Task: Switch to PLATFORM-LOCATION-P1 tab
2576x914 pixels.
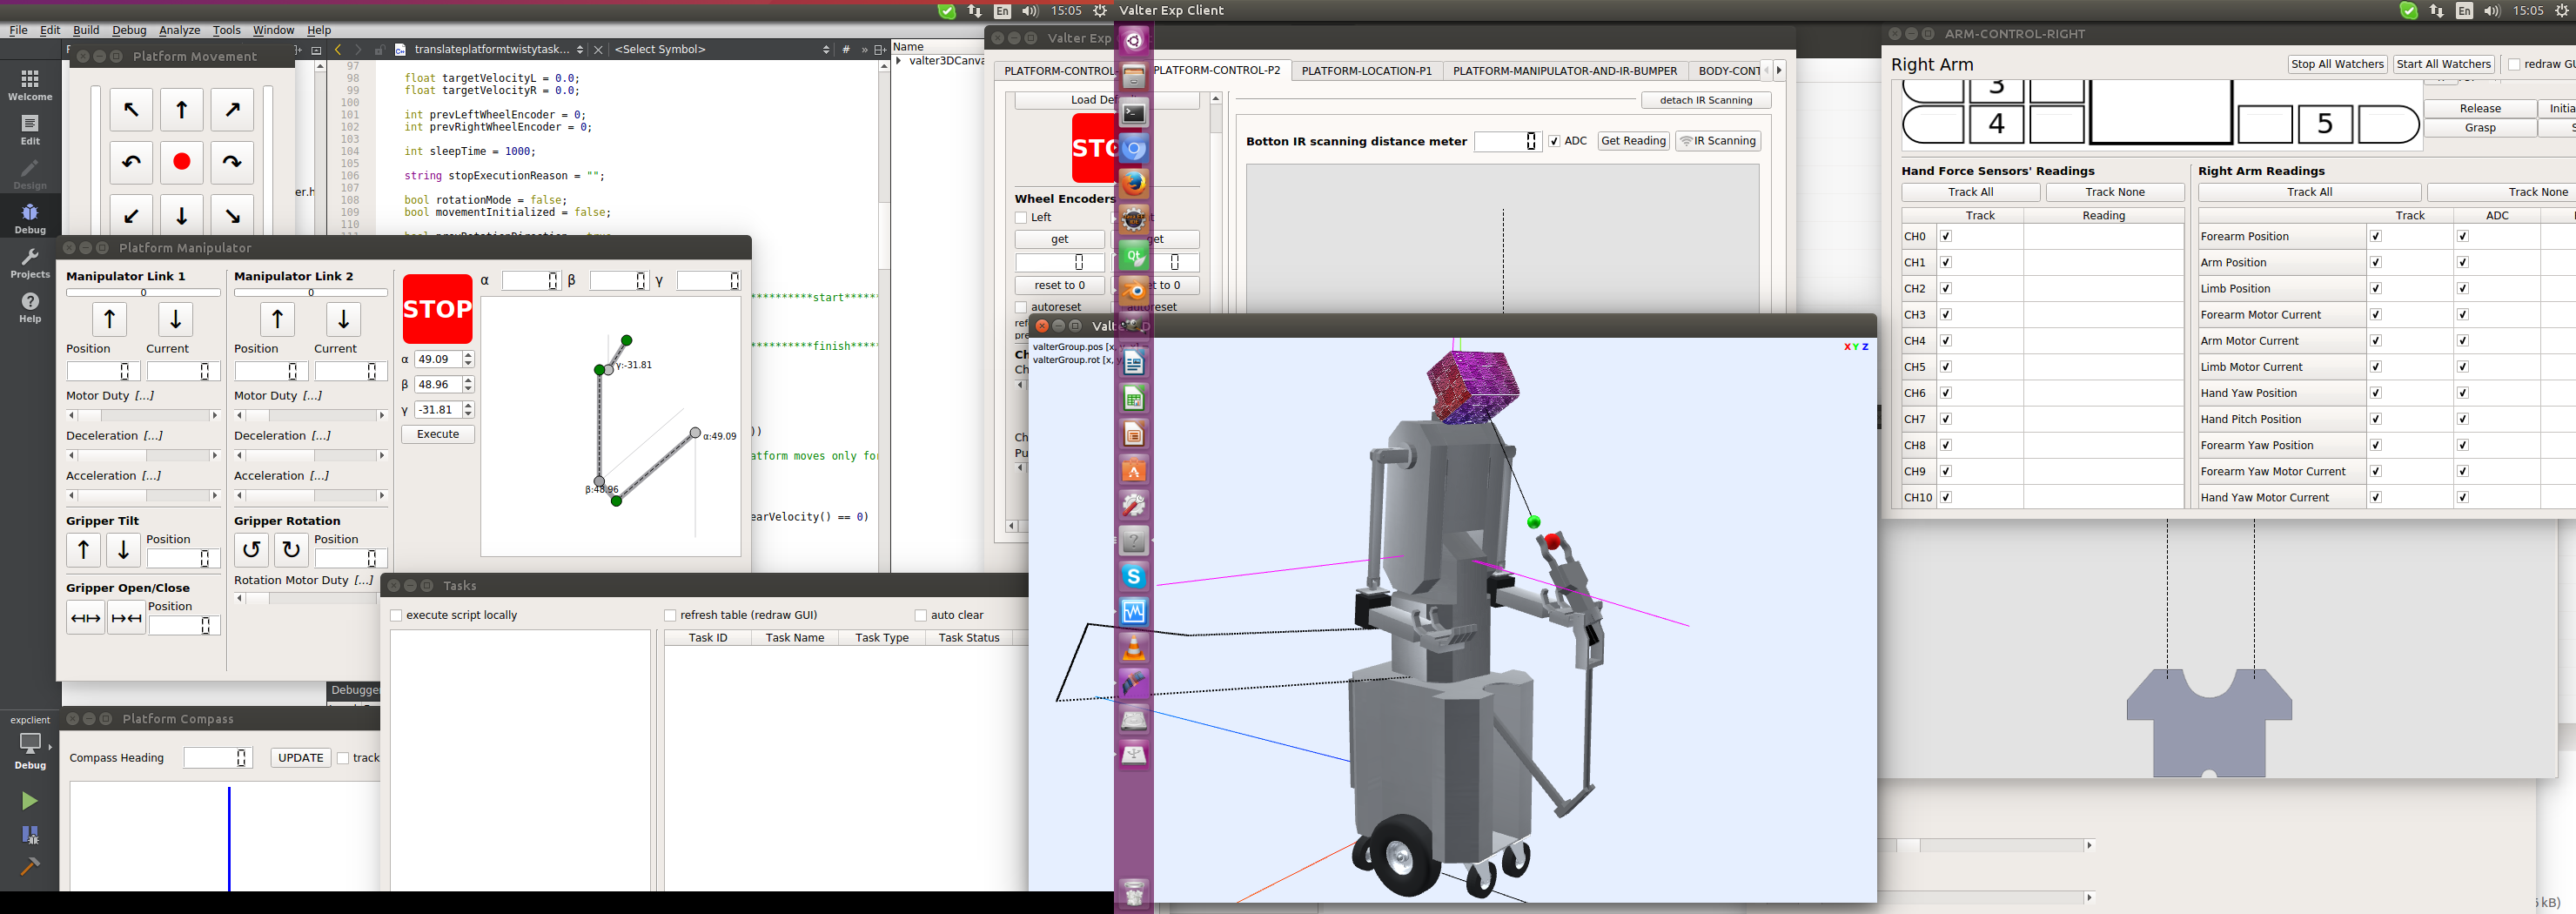Action: tap(1365, 71)
